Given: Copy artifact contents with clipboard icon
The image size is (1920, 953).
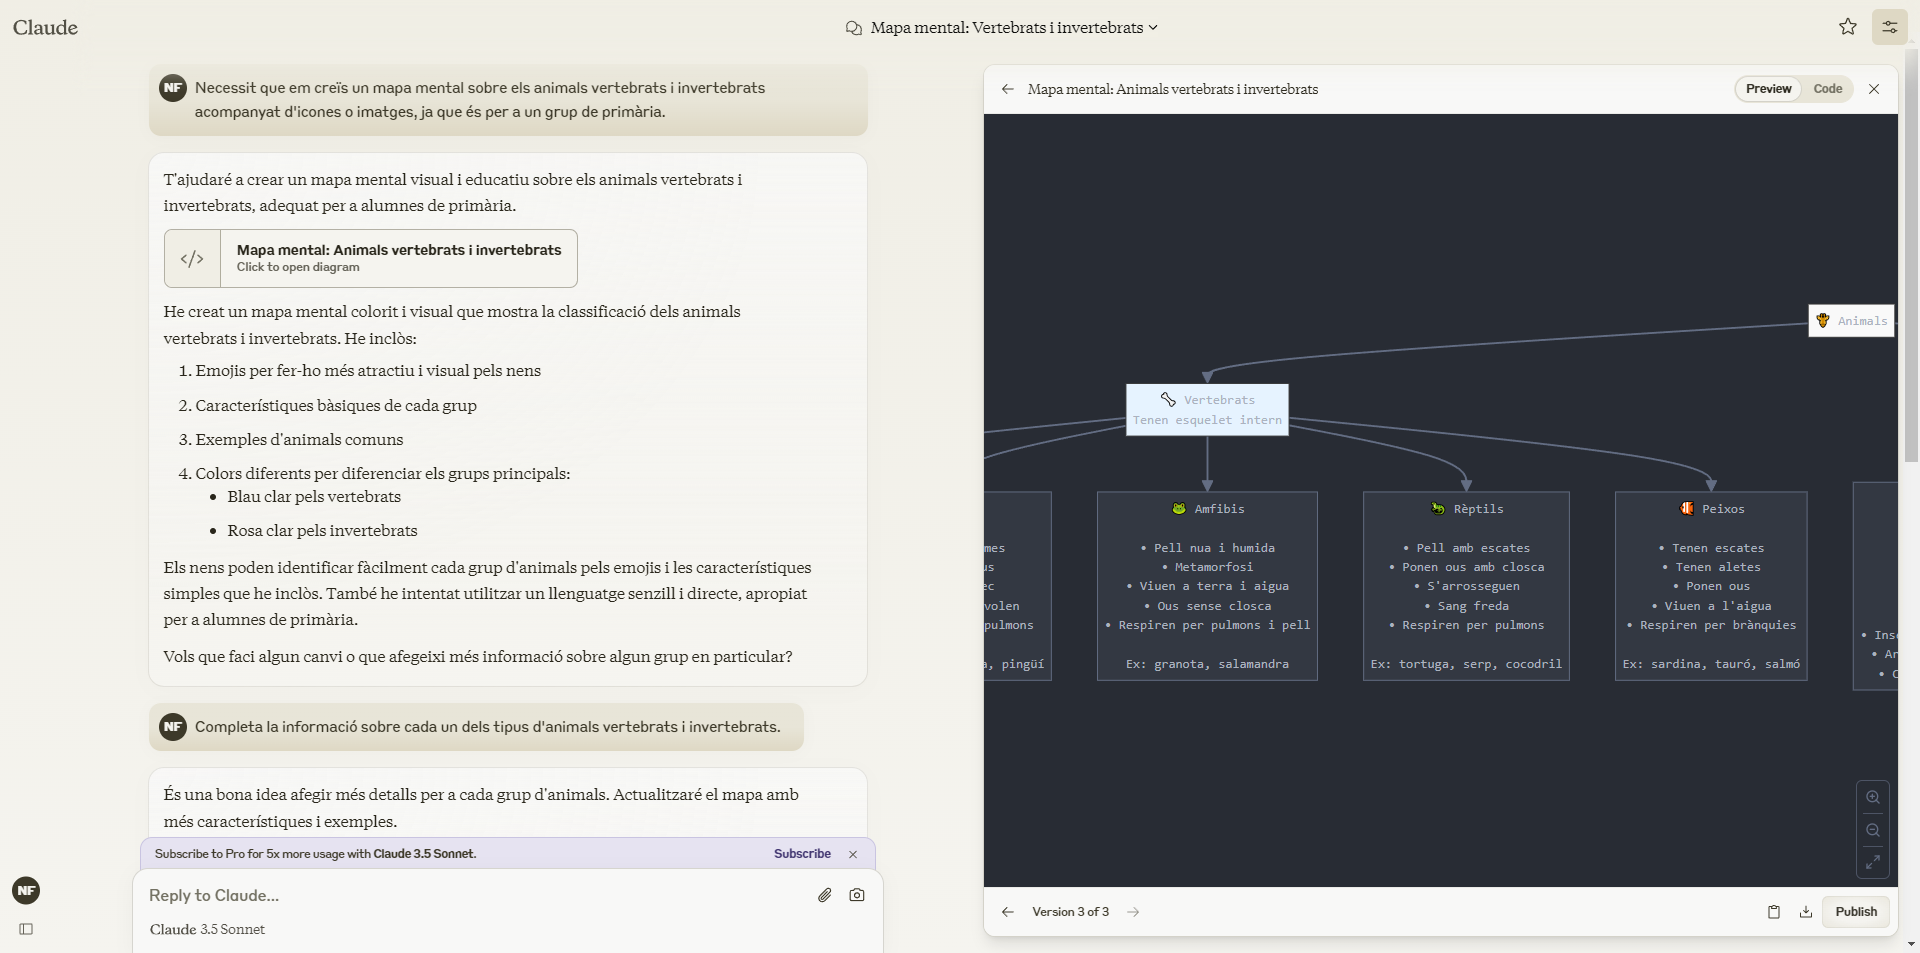Looking at the screenshot, I should pyautogui.click(x=1773, y=912).
